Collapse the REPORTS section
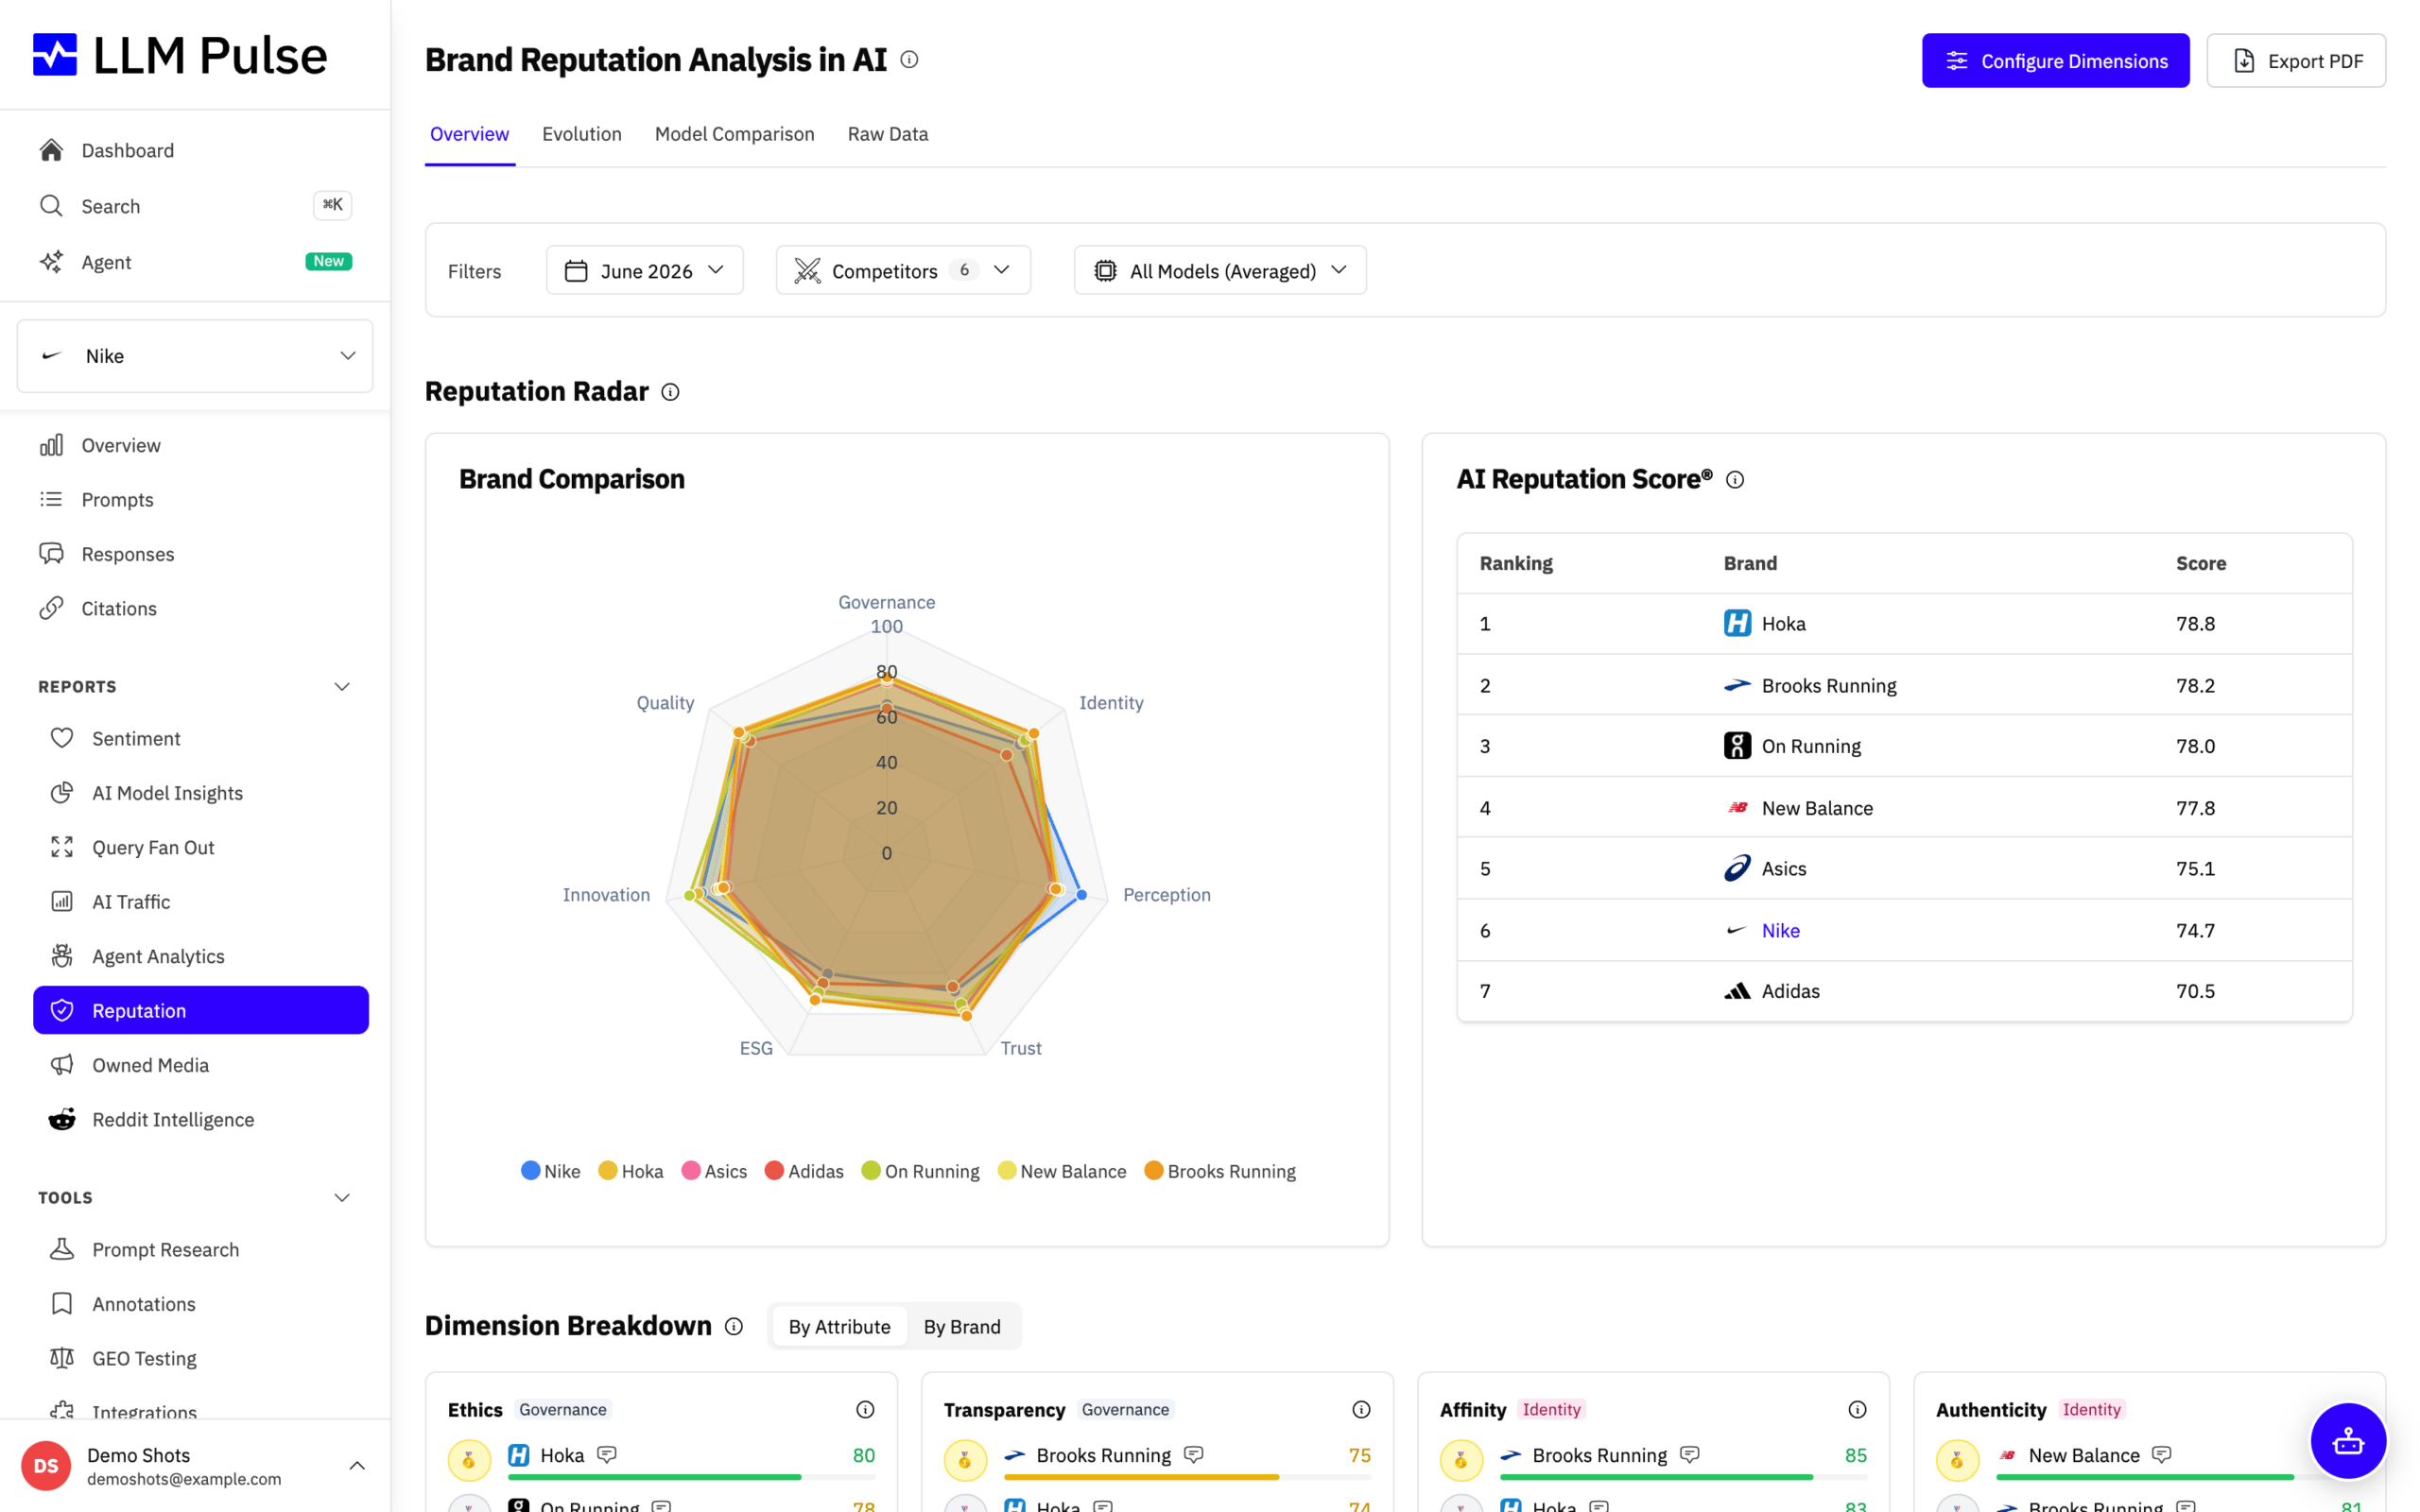 342,687
